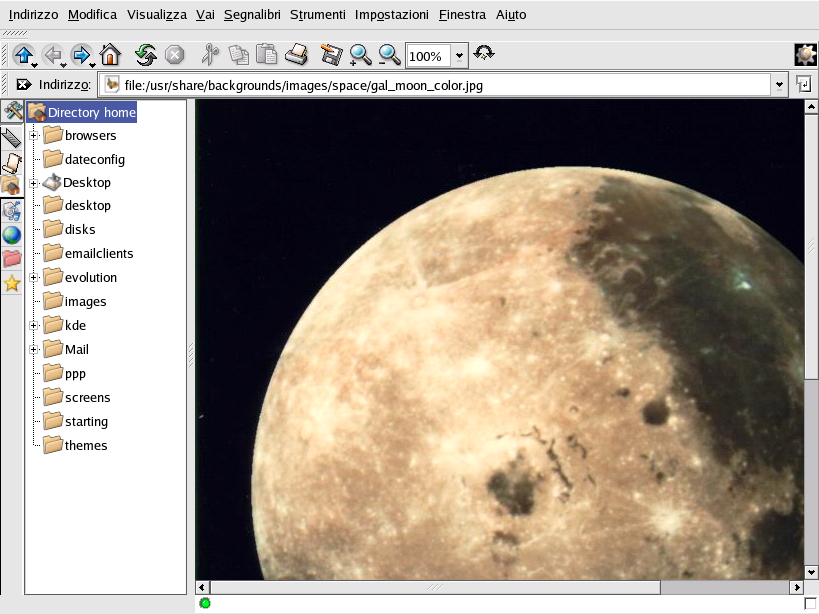The width and height of the screenshot is (819, 614).
Task: Open the address history dropdown arrow
Action: pos(779,85)
